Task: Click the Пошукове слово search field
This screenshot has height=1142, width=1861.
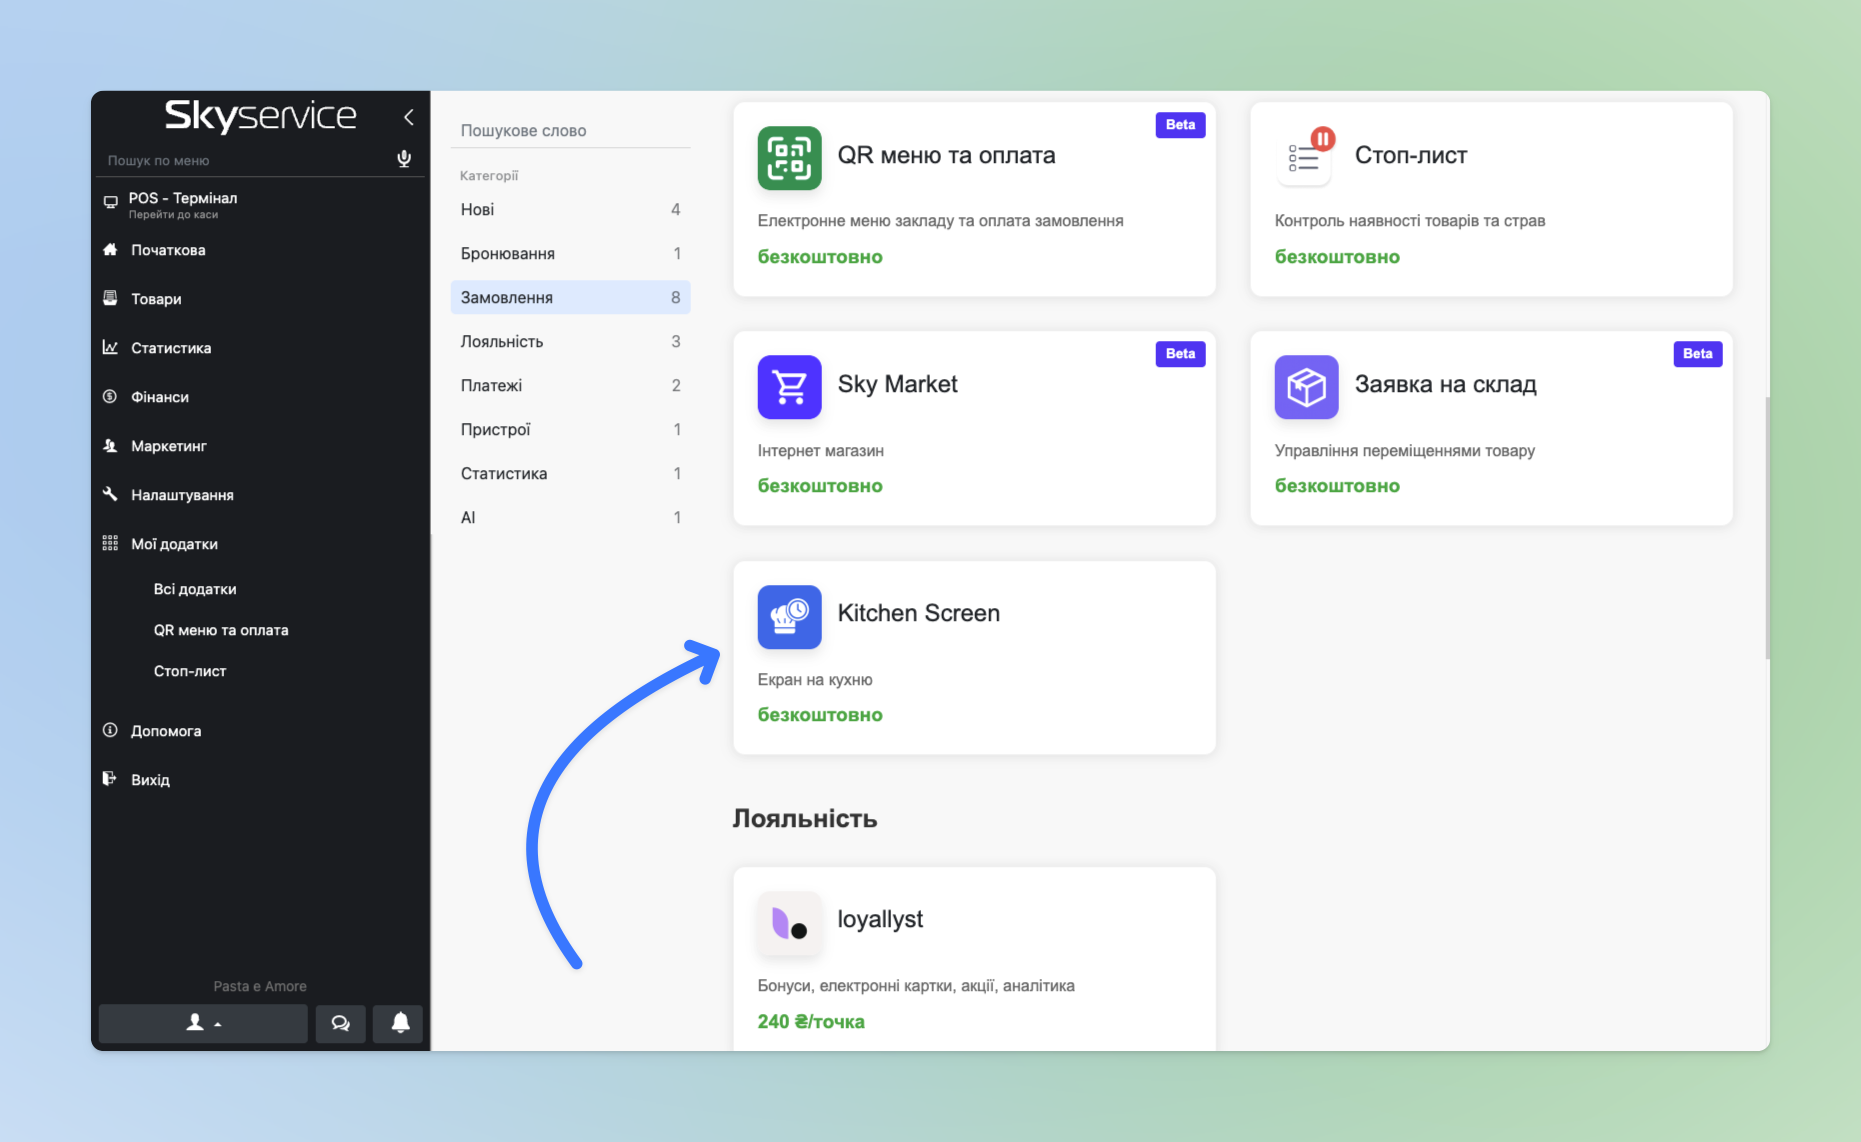Action: coord(570,131)
